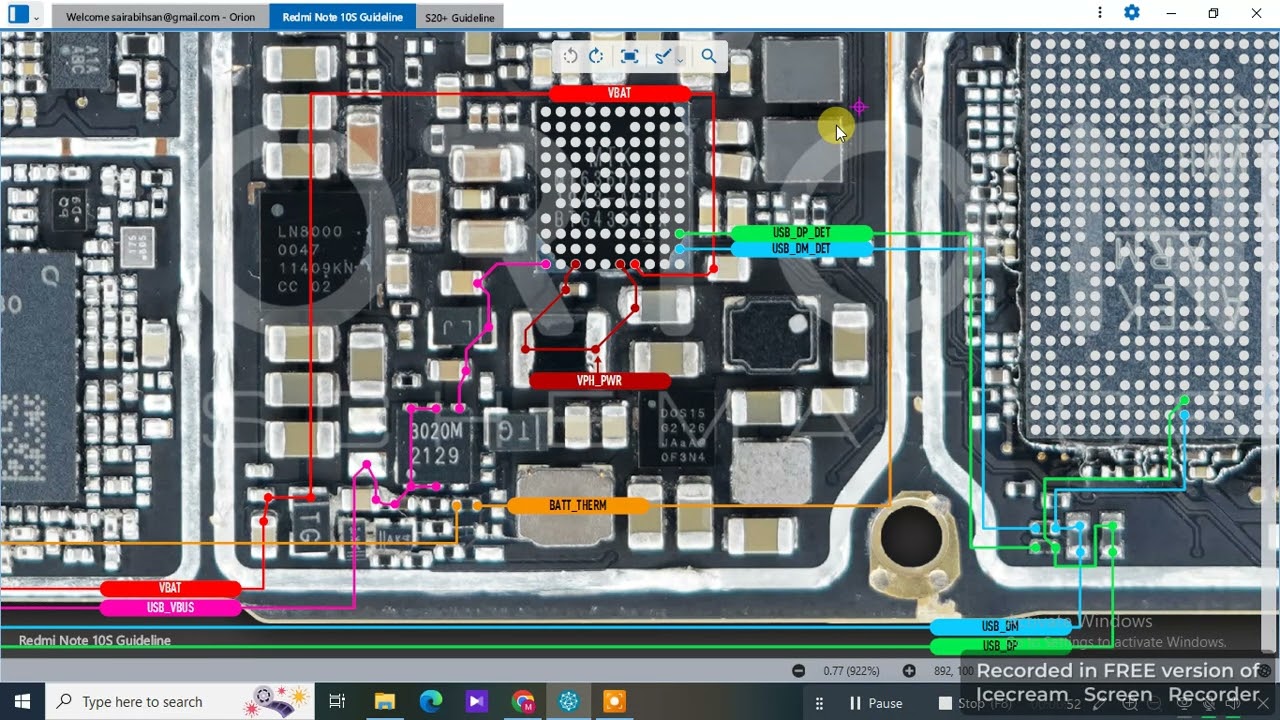The width and height of the screenshot is (1280, 720).
Task: Select the BATT_THERM net label
Action: click(578, 506)
